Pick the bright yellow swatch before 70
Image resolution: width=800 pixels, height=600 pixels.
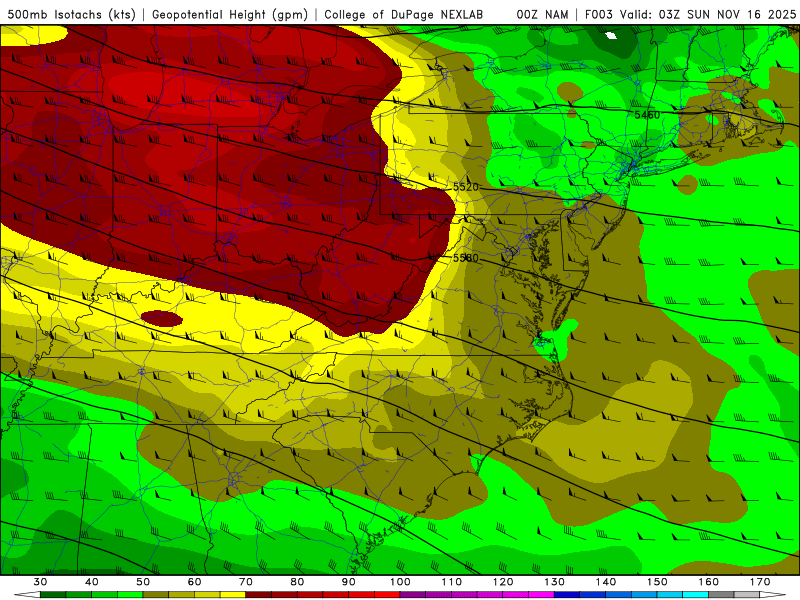coord(233,595)
